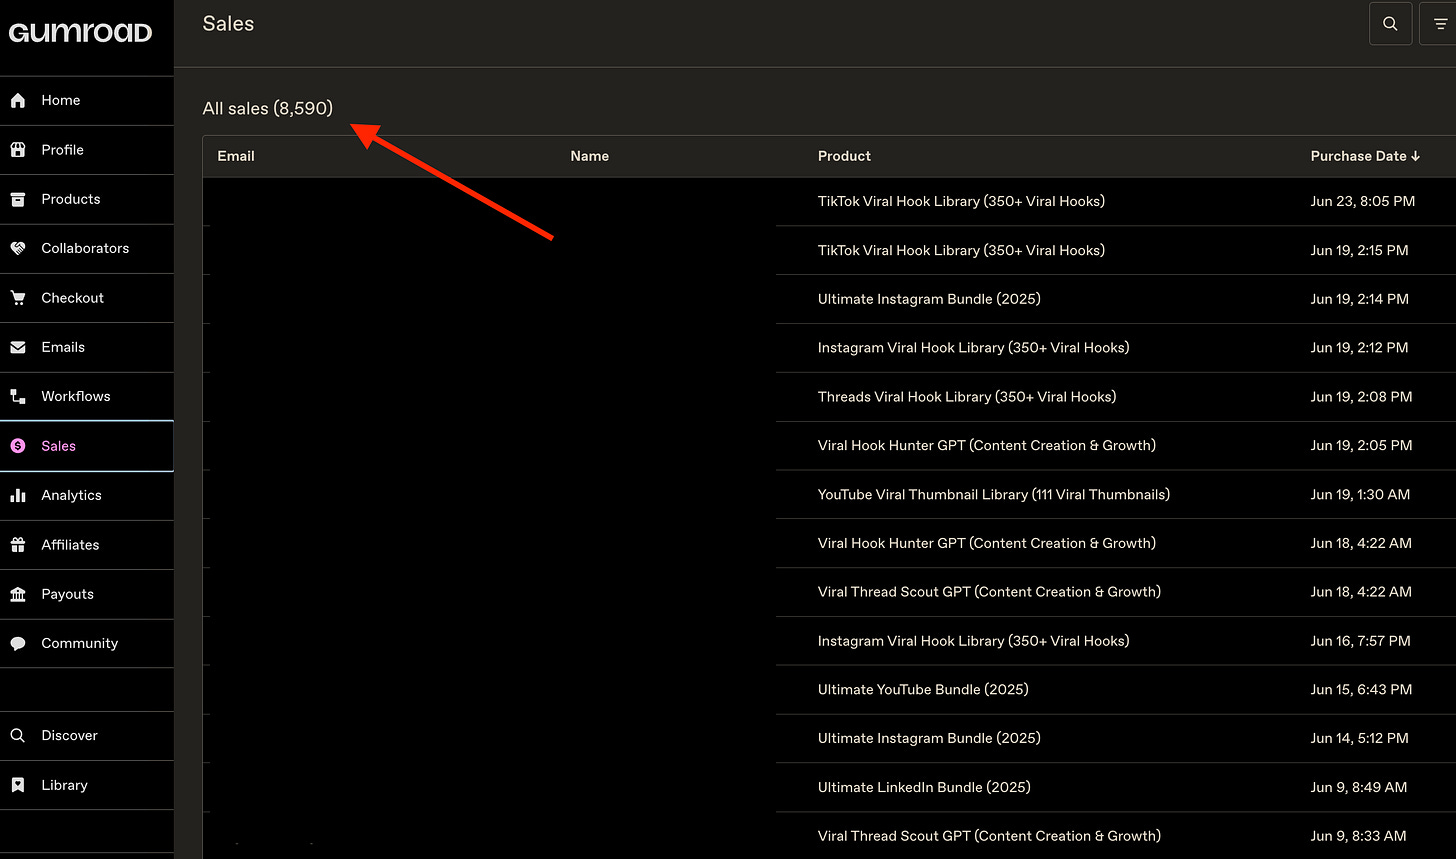Select the Ultimate LinkedIn Bundle (2025) sale row

(x=829, y=787)
